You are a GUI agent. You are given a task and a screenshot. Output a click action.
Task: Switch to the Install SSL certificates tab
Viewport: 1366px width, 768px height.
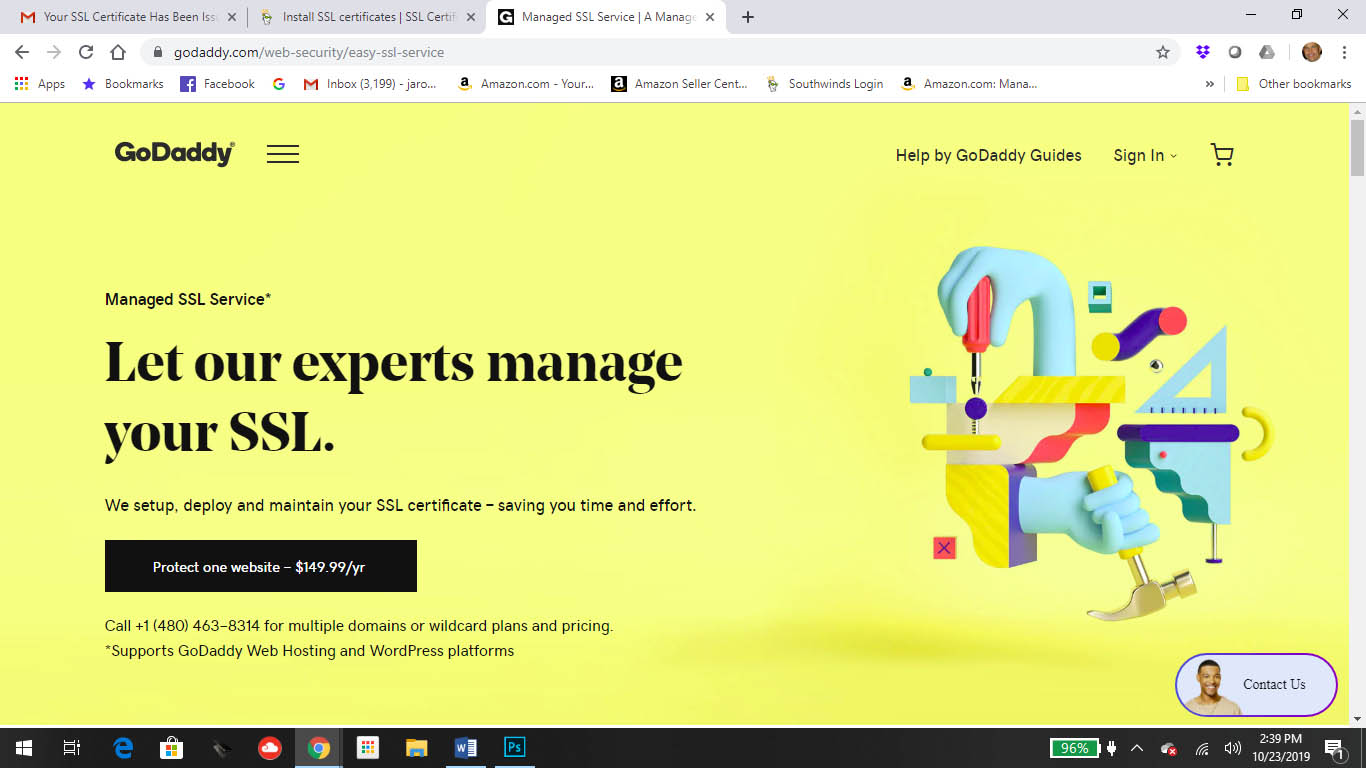368,17
